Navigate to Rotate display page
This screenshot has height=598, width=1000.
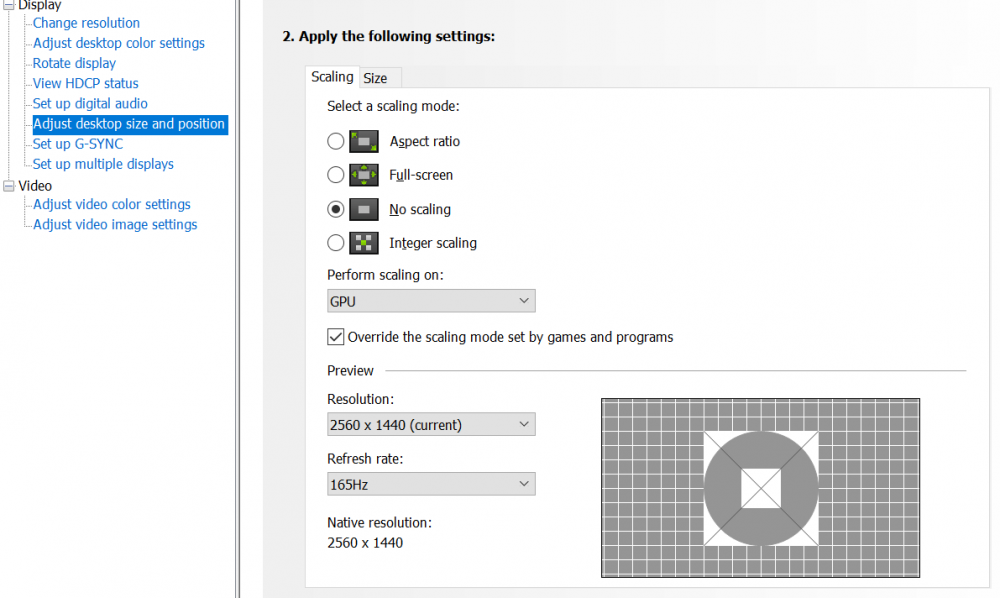(74, 63)
